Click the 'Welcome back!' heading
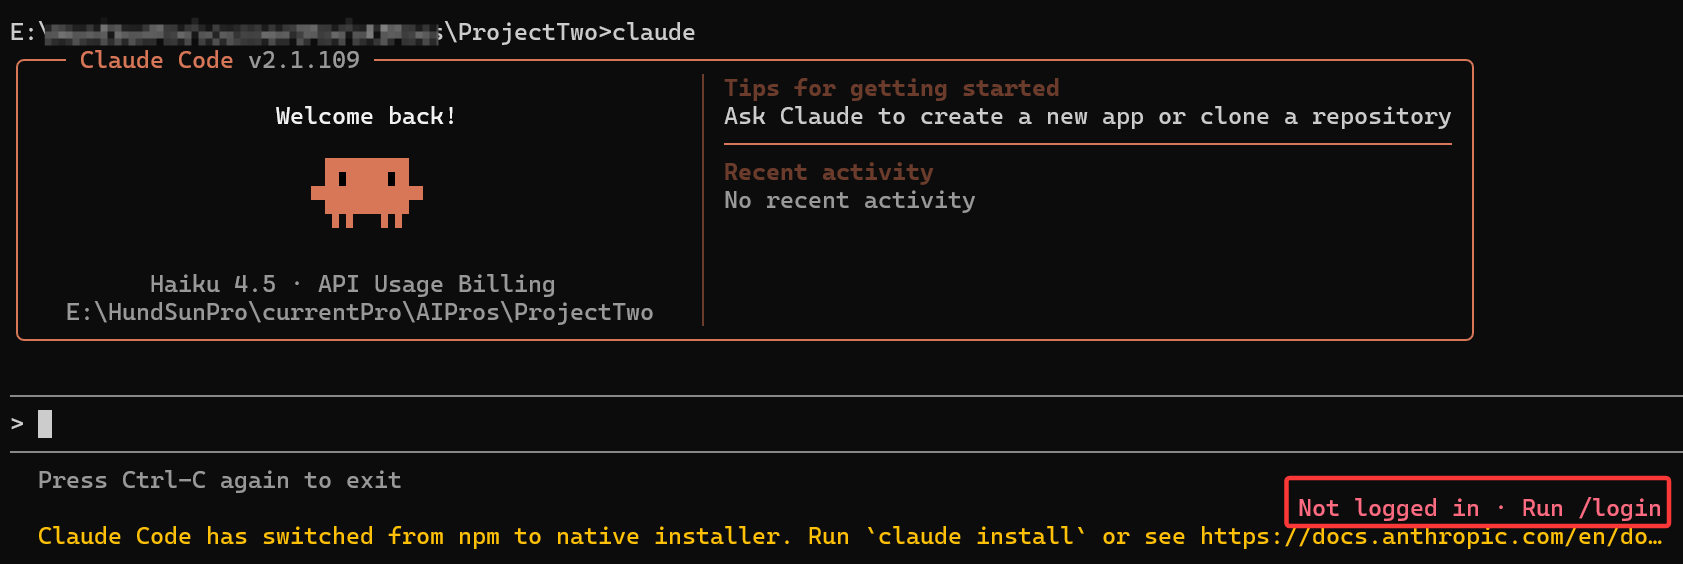Image resolution: width=1683 pixels, height=564 pixels. click(366, 116)
